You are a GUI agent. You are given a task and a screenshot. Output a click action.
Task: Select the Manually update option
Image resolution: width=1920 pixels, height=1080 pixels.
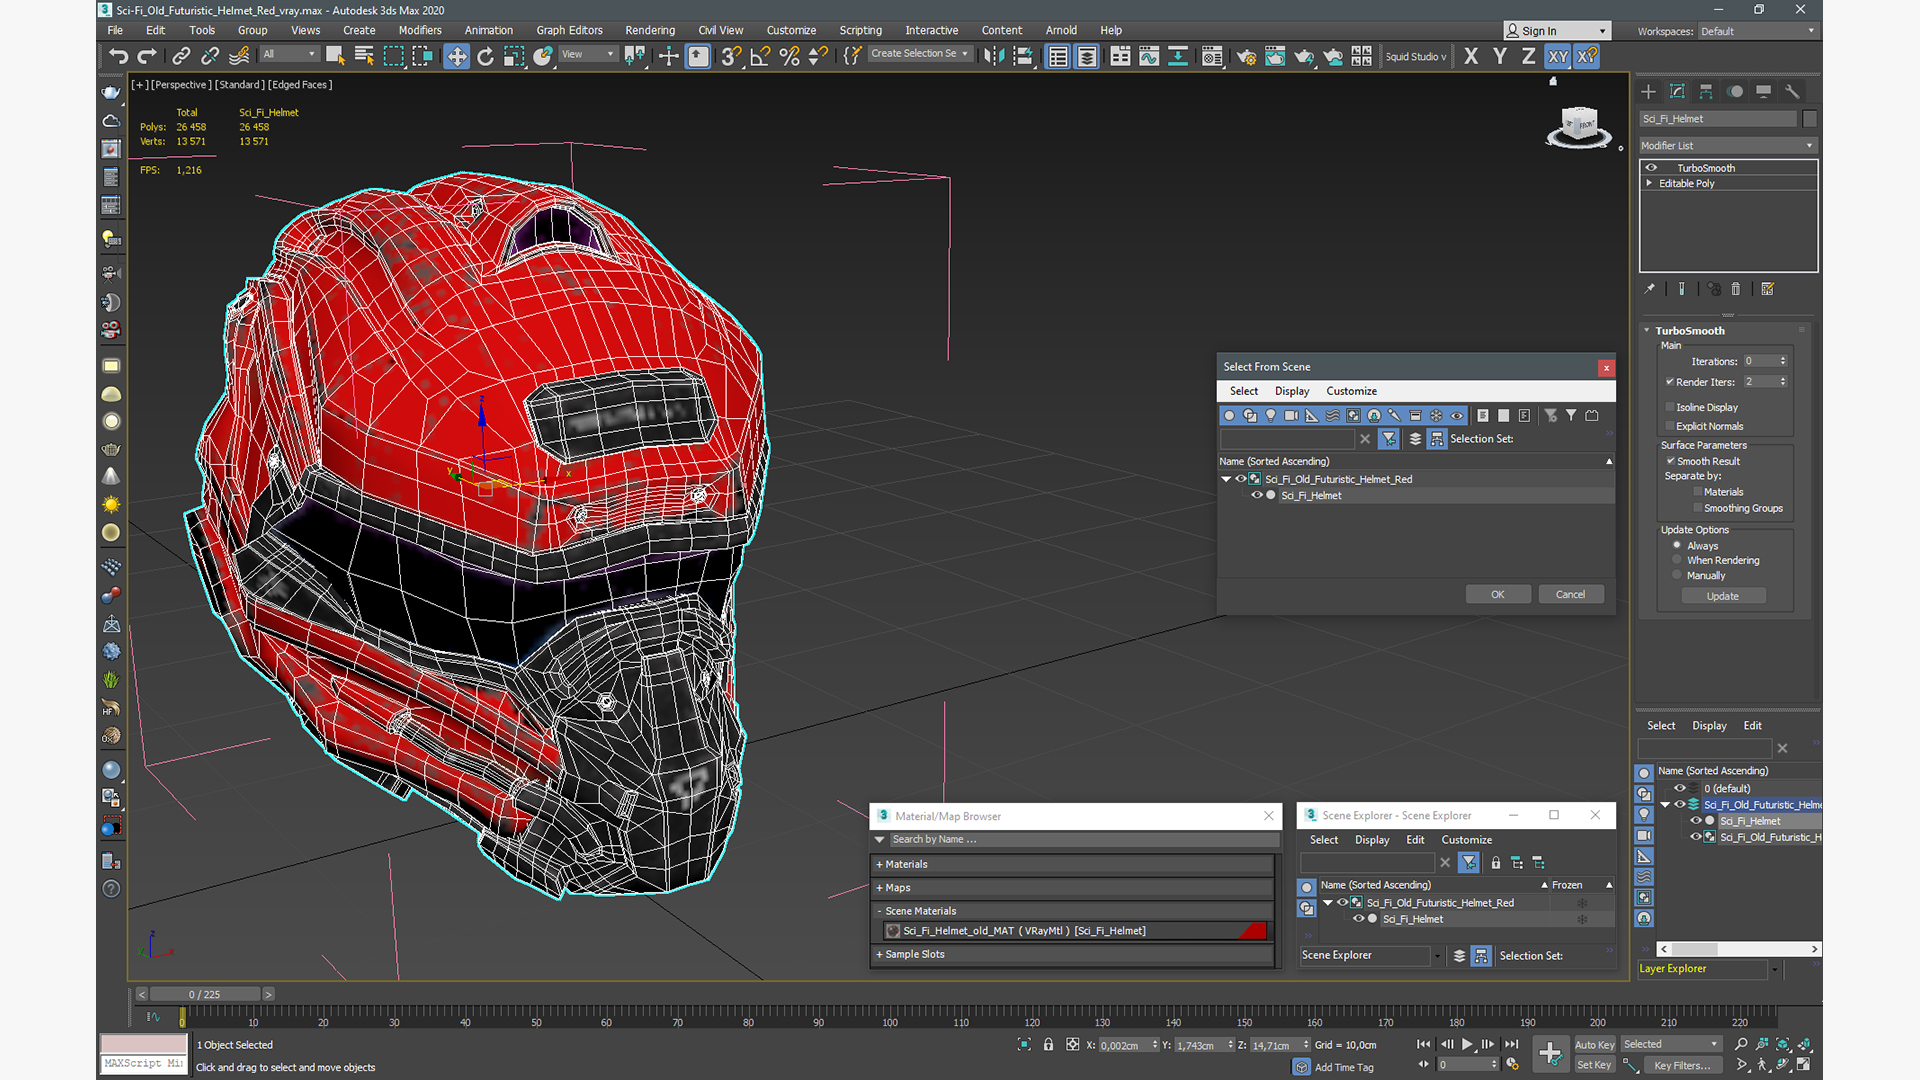[x=1677, y=575]
